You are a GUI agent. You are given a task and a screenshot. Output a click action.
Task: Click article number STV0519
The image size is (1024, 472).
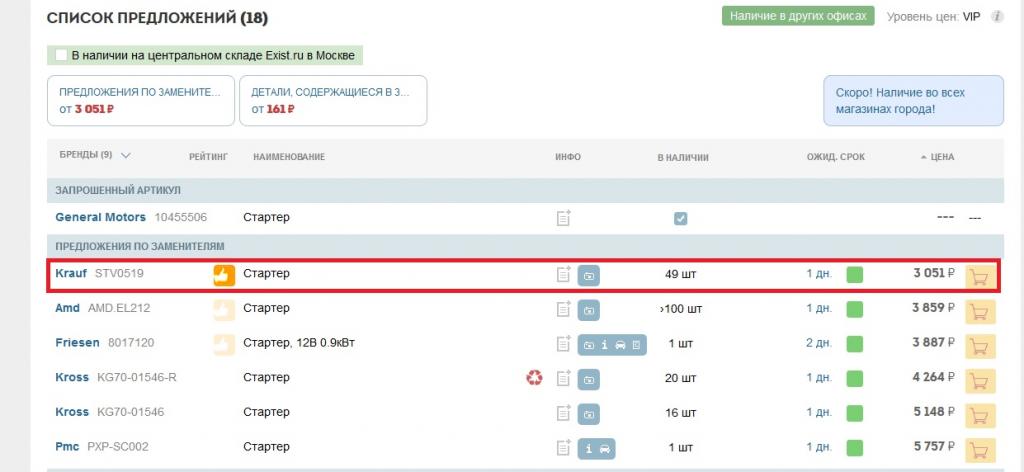point(119,274)
